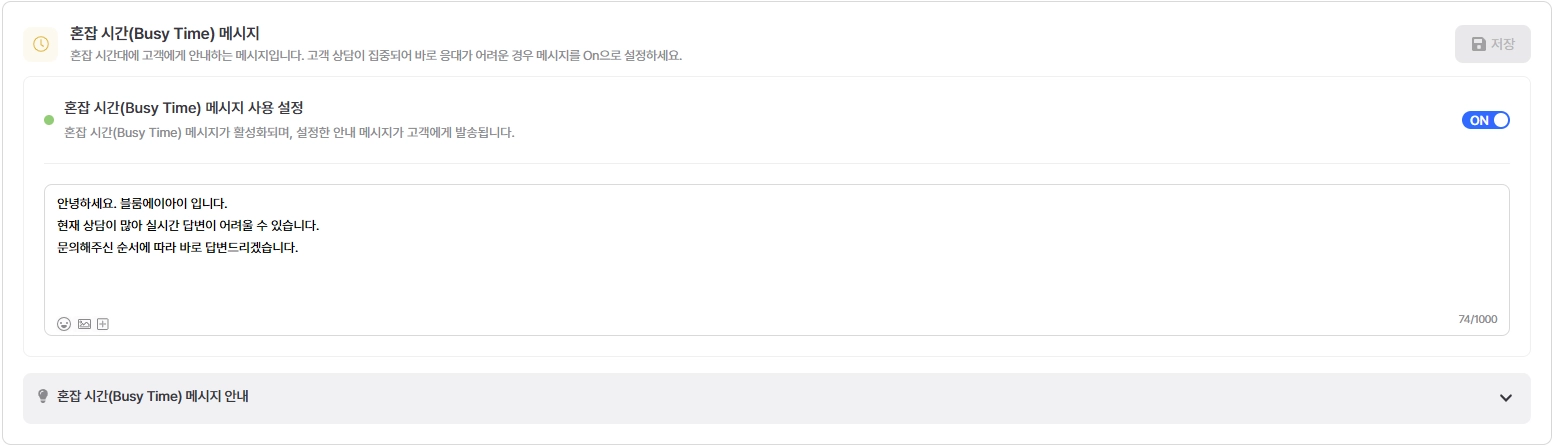The image size is (1553, 447).
Task: Click the plus square add icon
Action: click(102, 324)
